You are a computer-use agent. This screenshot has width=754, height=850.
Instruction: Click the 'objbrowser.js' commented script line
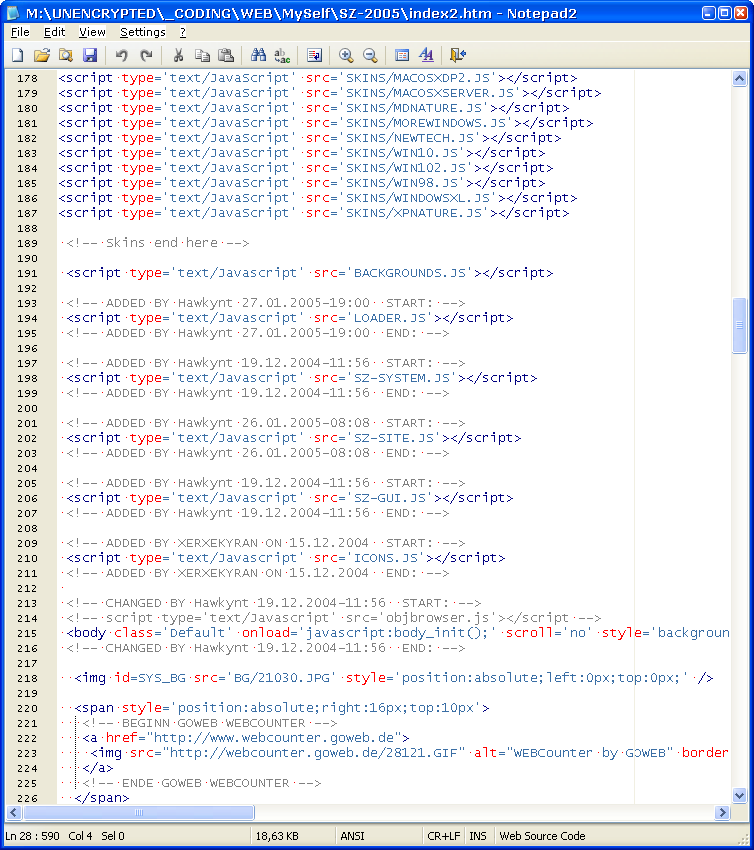click(x=333, y=618)
